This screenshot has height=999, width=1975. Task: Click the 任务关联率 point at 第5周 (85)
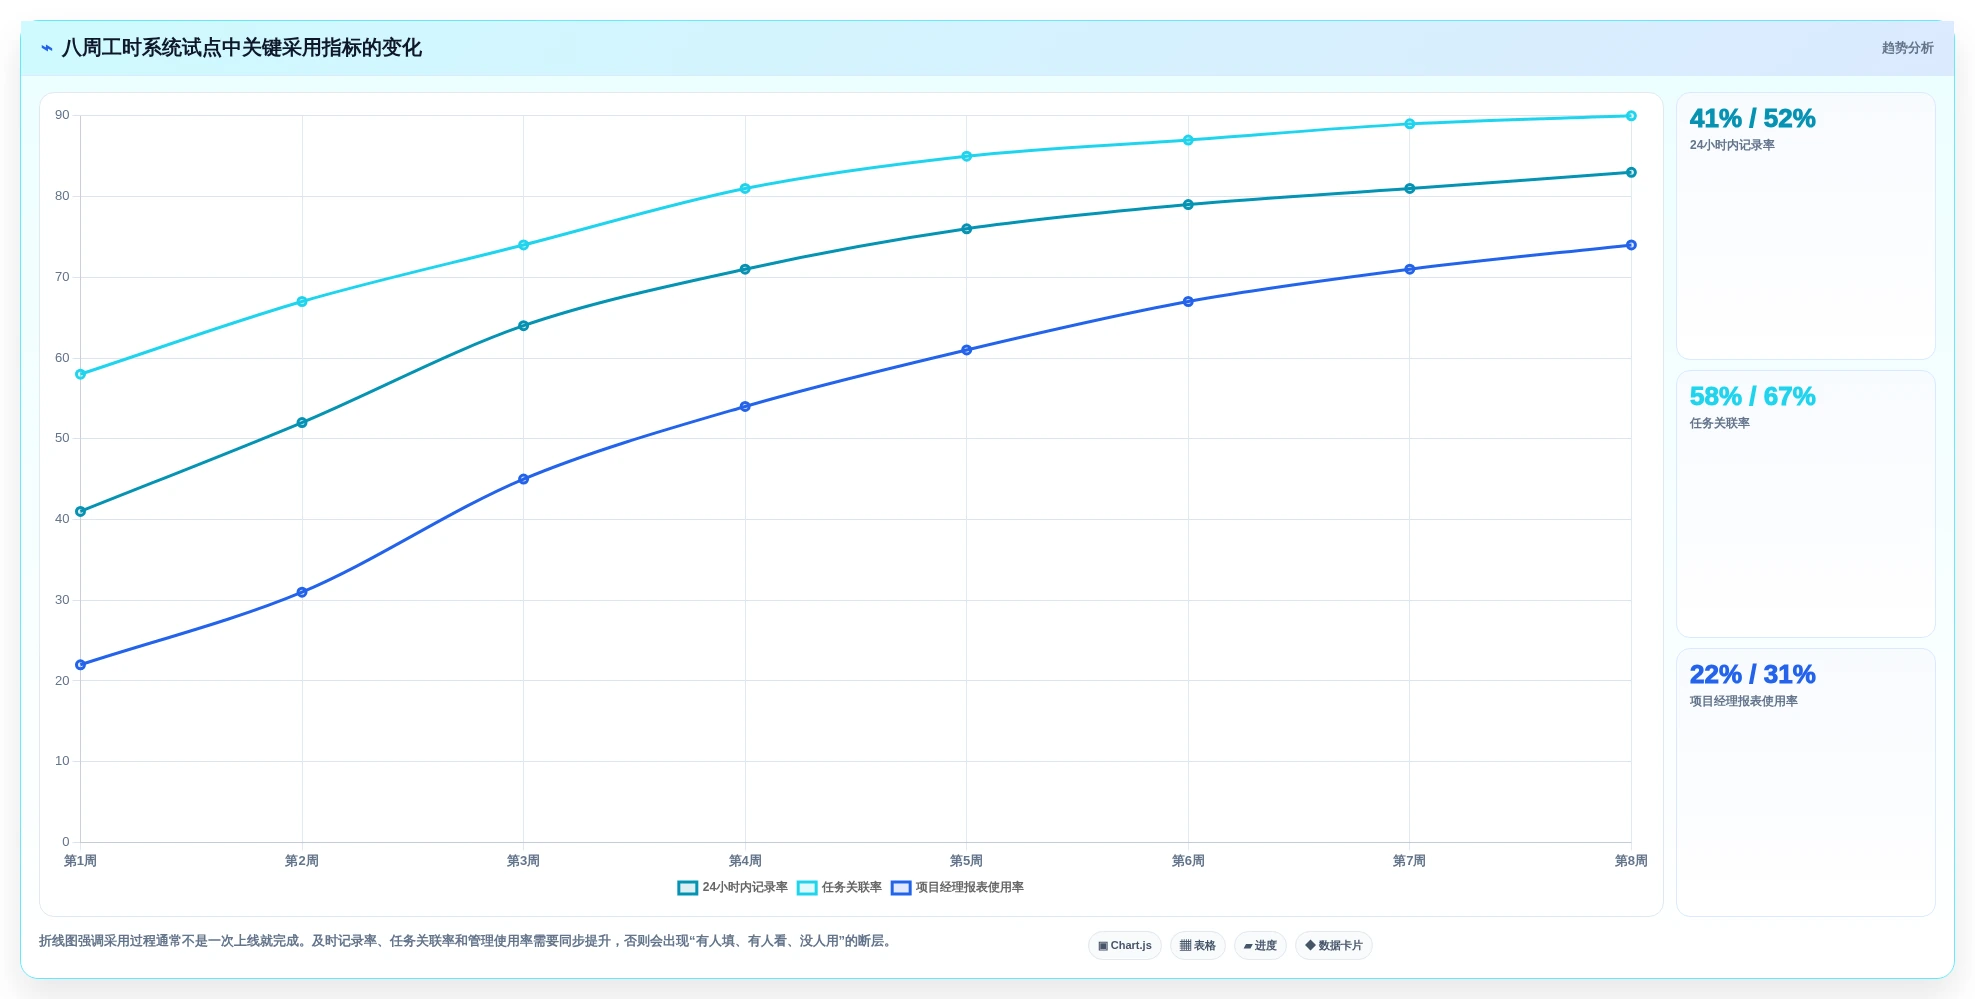click(x=967, y=156)
